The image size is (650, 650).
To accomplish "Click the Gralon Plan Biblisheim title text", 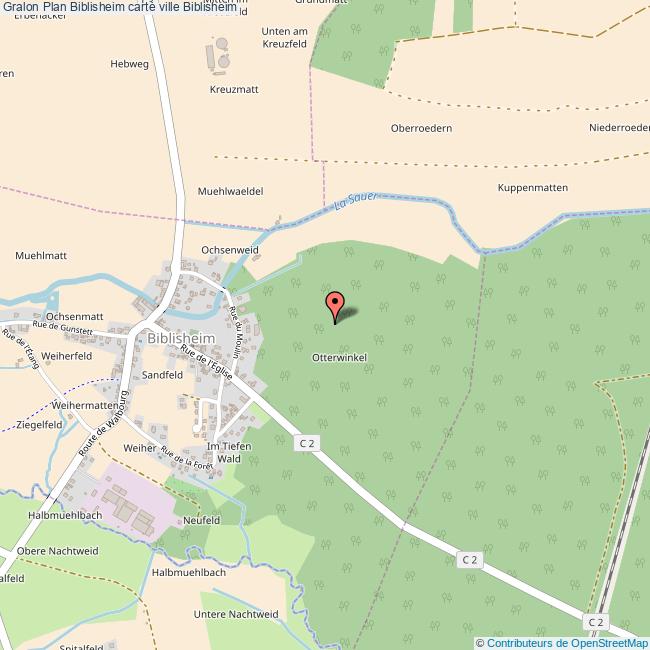I will tap(120, 7).
